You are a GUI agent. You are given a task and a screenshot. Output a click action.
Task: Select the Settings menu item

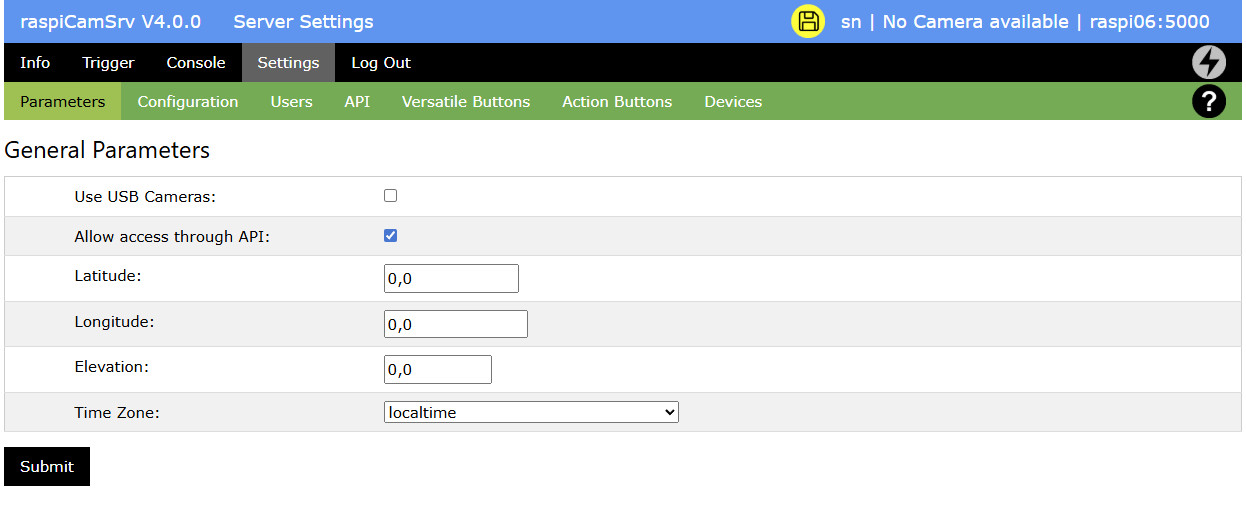pos(288,63)
